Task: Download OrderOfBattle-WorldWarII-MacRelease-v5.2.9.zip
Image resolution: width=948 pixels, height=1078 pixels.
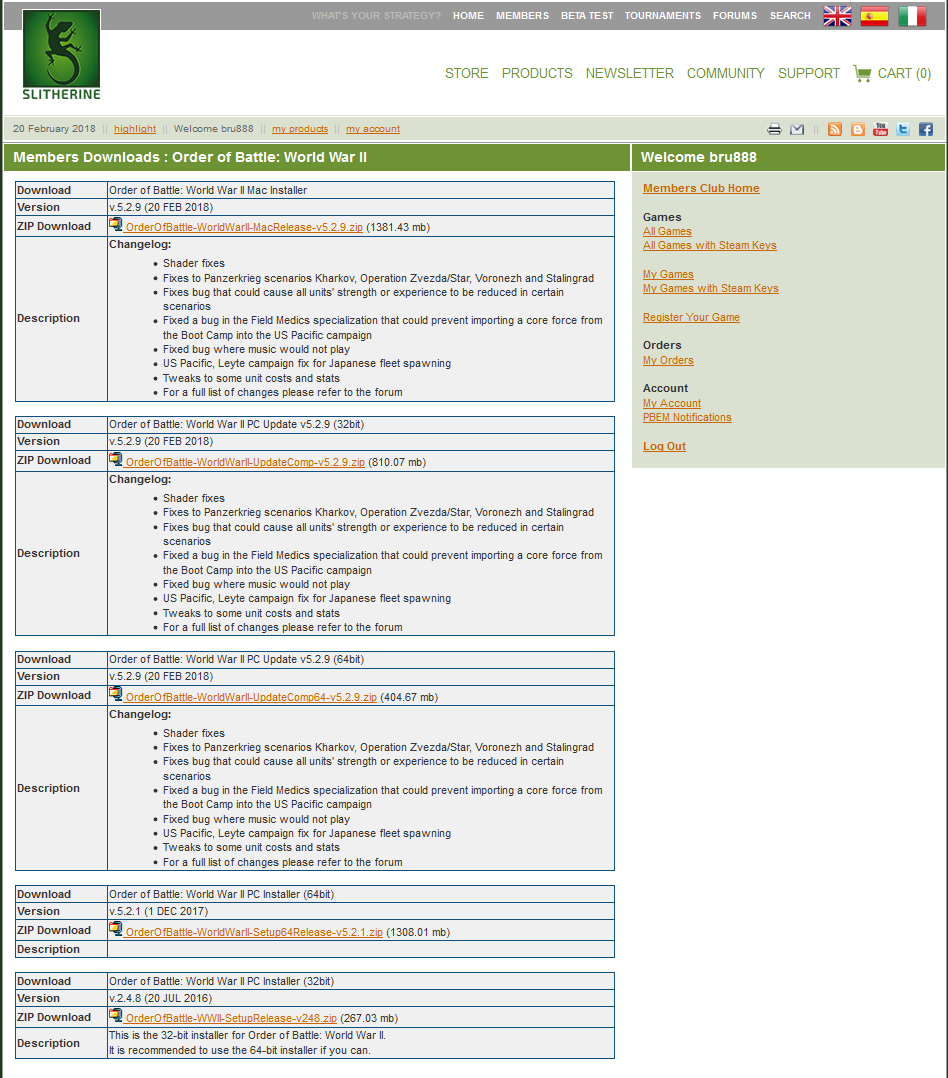Action: click(244, 228)
